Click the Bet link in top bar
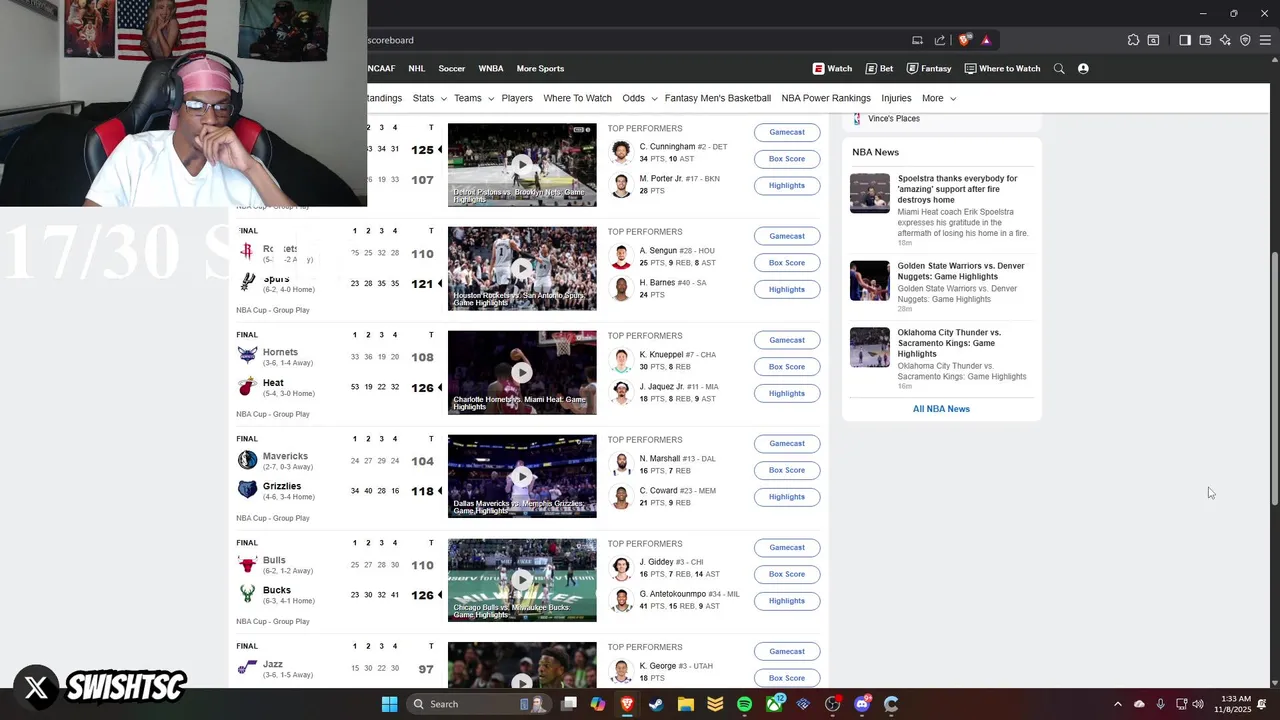This screenshot has height=720, width=1280. pos(879,69)
